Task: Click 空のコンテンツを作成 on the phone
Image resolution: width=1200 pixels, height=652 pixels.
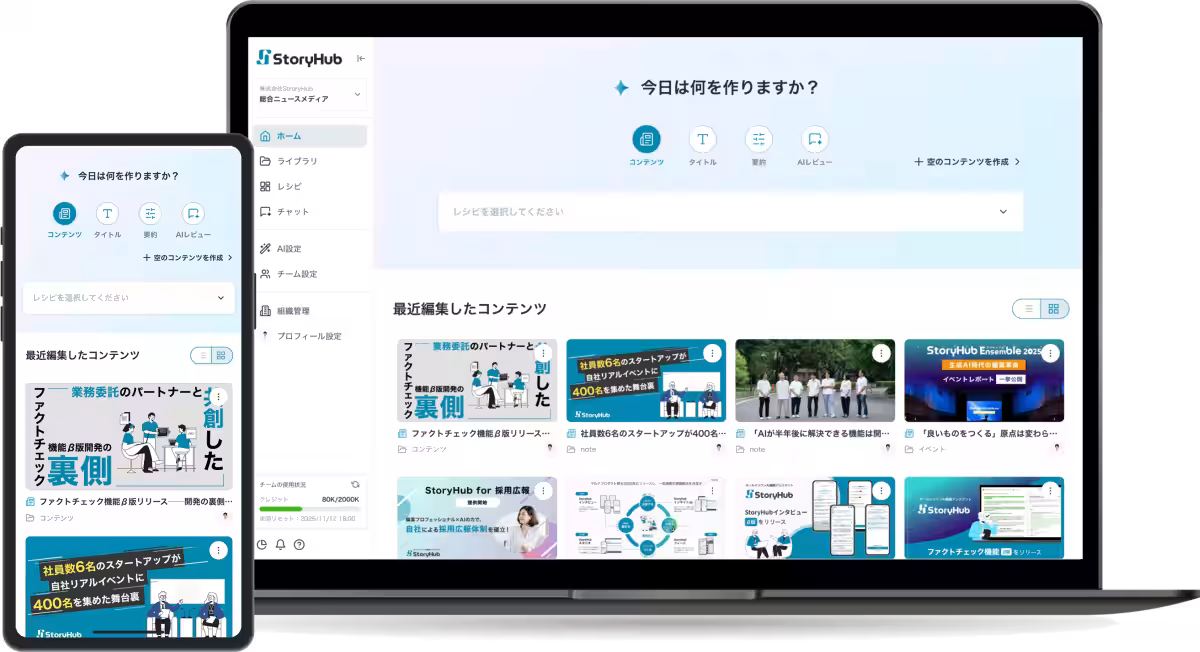Action: (188, 258)
